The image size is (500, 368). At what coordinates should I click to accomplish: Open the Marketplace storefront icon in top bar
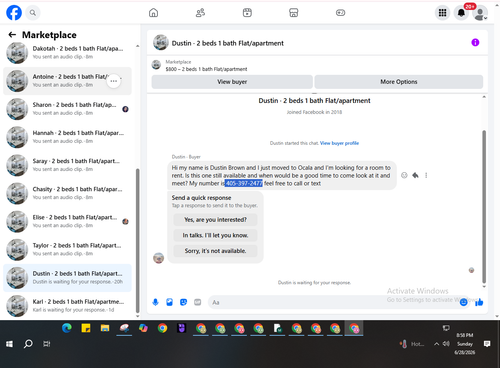[294, 13]
